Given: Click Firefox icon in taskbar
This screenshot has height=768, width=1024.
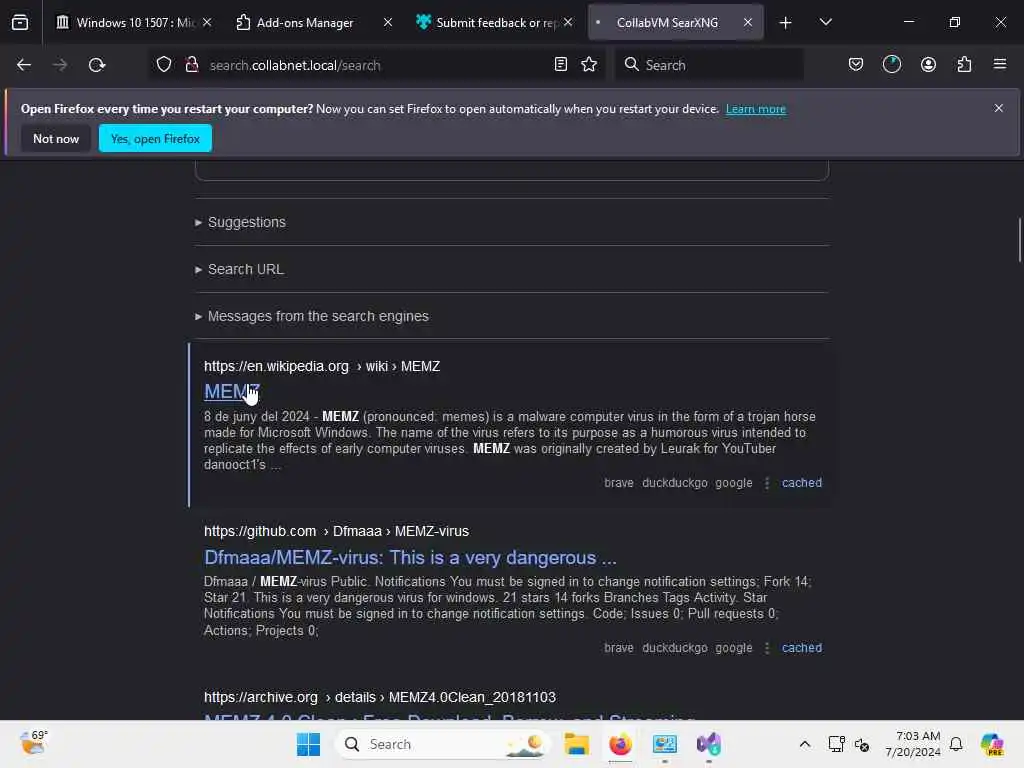Looking at the screenshot, I should pos(620,744).
